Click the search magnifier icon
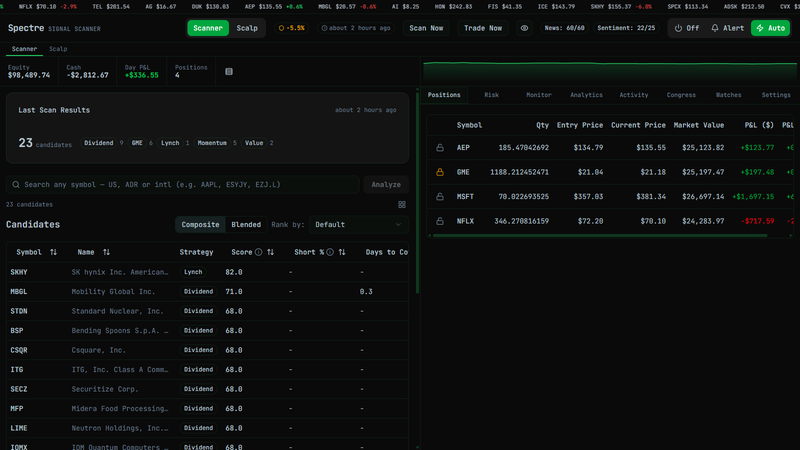800x450 pixels. pos(16,185)
